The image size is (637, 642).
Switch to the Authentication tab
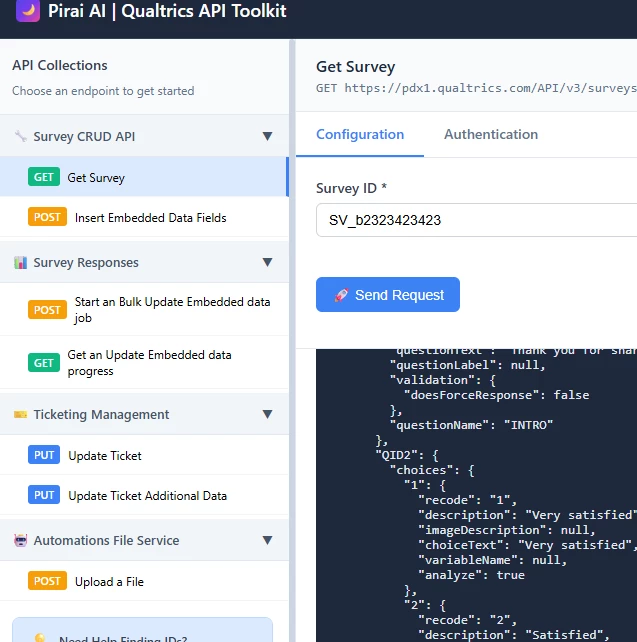[x=491, y=135]
